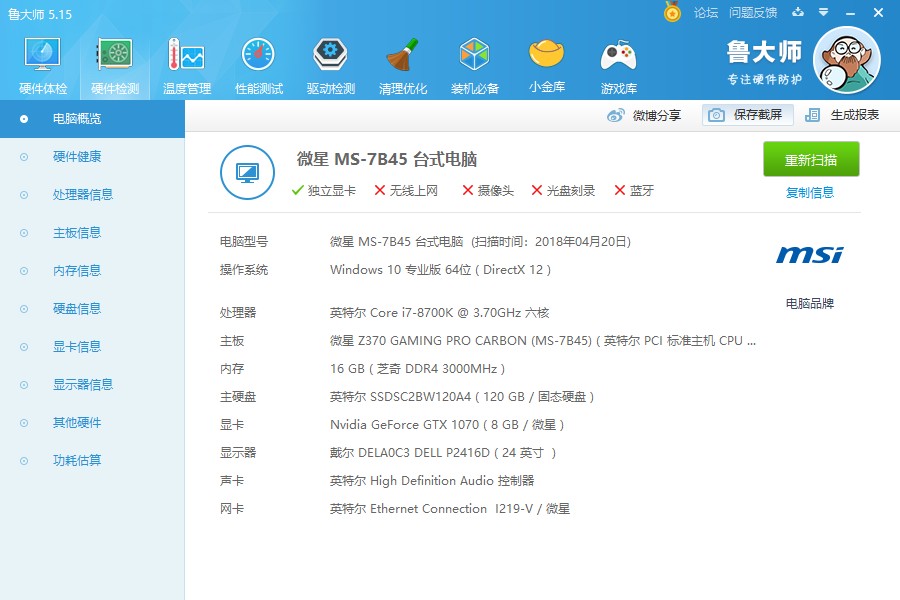This screenshot has width=900, height=600.
Task: Open the title bar dropdown menu triangle
Action: point(824,12)
